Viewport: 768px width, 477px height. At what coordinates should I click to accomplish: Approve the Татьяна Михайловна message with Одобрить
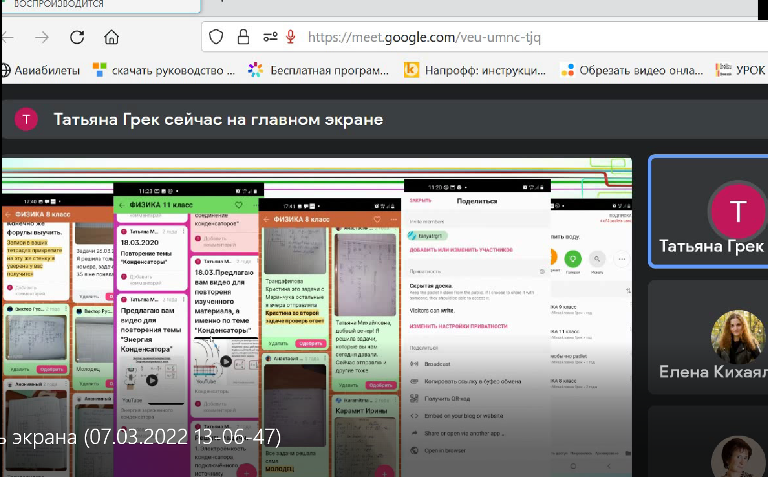click(x=381, y=385)
